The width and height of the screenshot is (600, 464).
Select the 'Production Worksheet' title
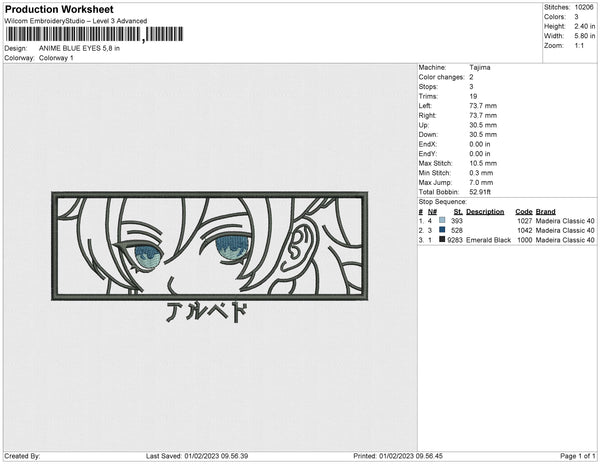[59, 10]
